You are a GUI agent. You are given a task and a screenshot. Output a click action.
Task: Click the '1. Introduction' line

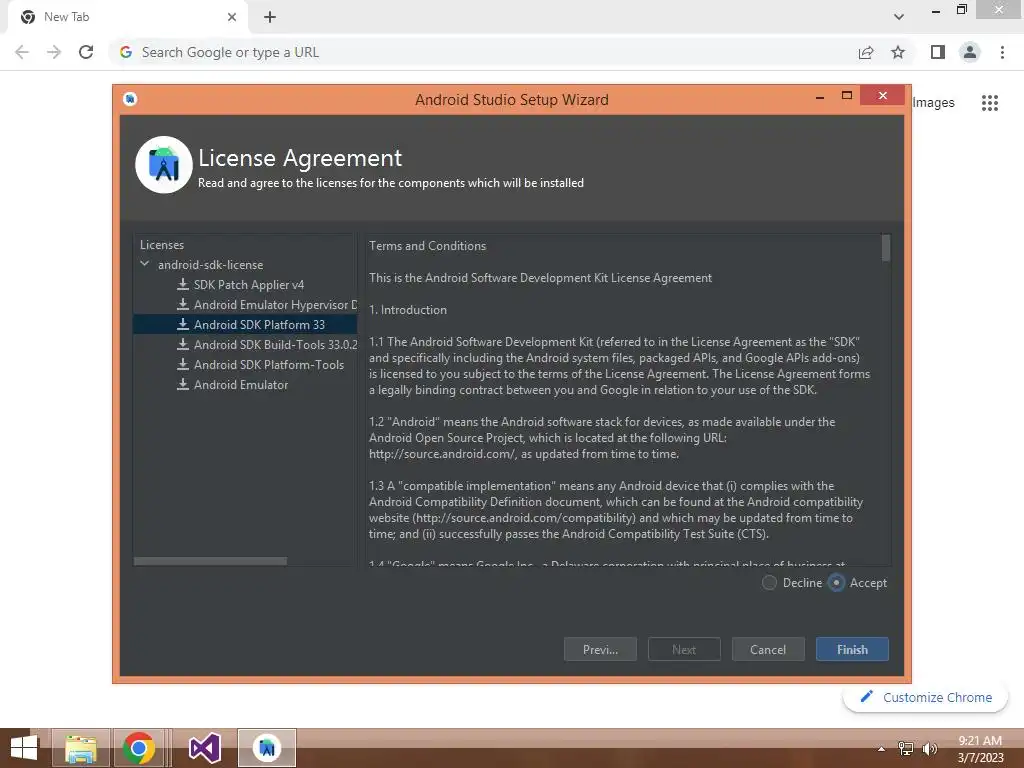coord(408,310)
